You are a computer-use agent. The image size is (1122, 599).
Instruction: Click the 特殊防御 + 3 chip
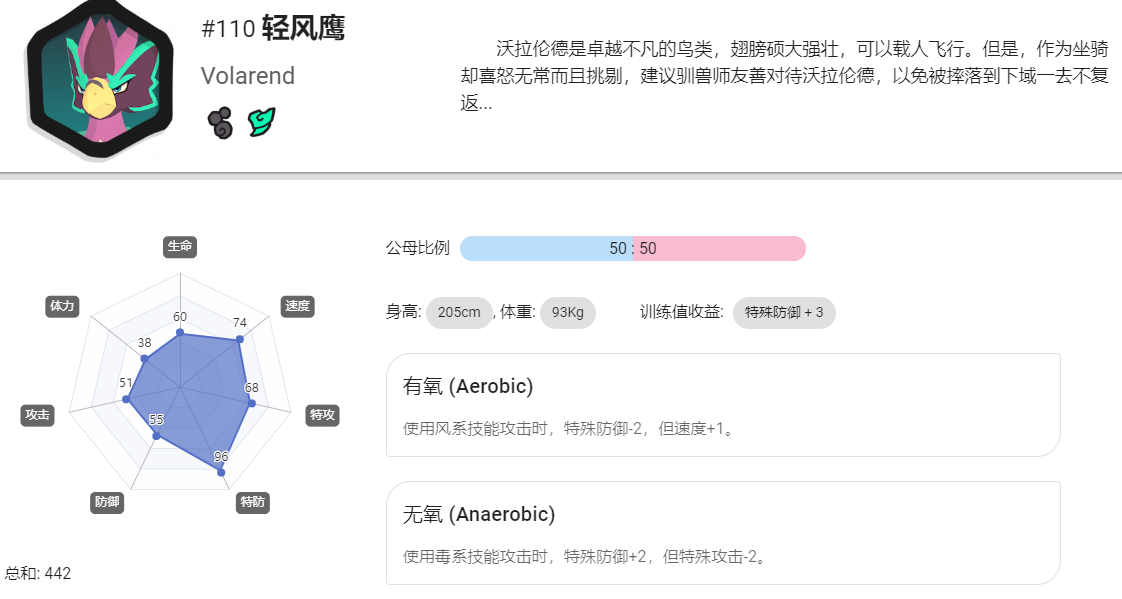[x=784, y=313]
